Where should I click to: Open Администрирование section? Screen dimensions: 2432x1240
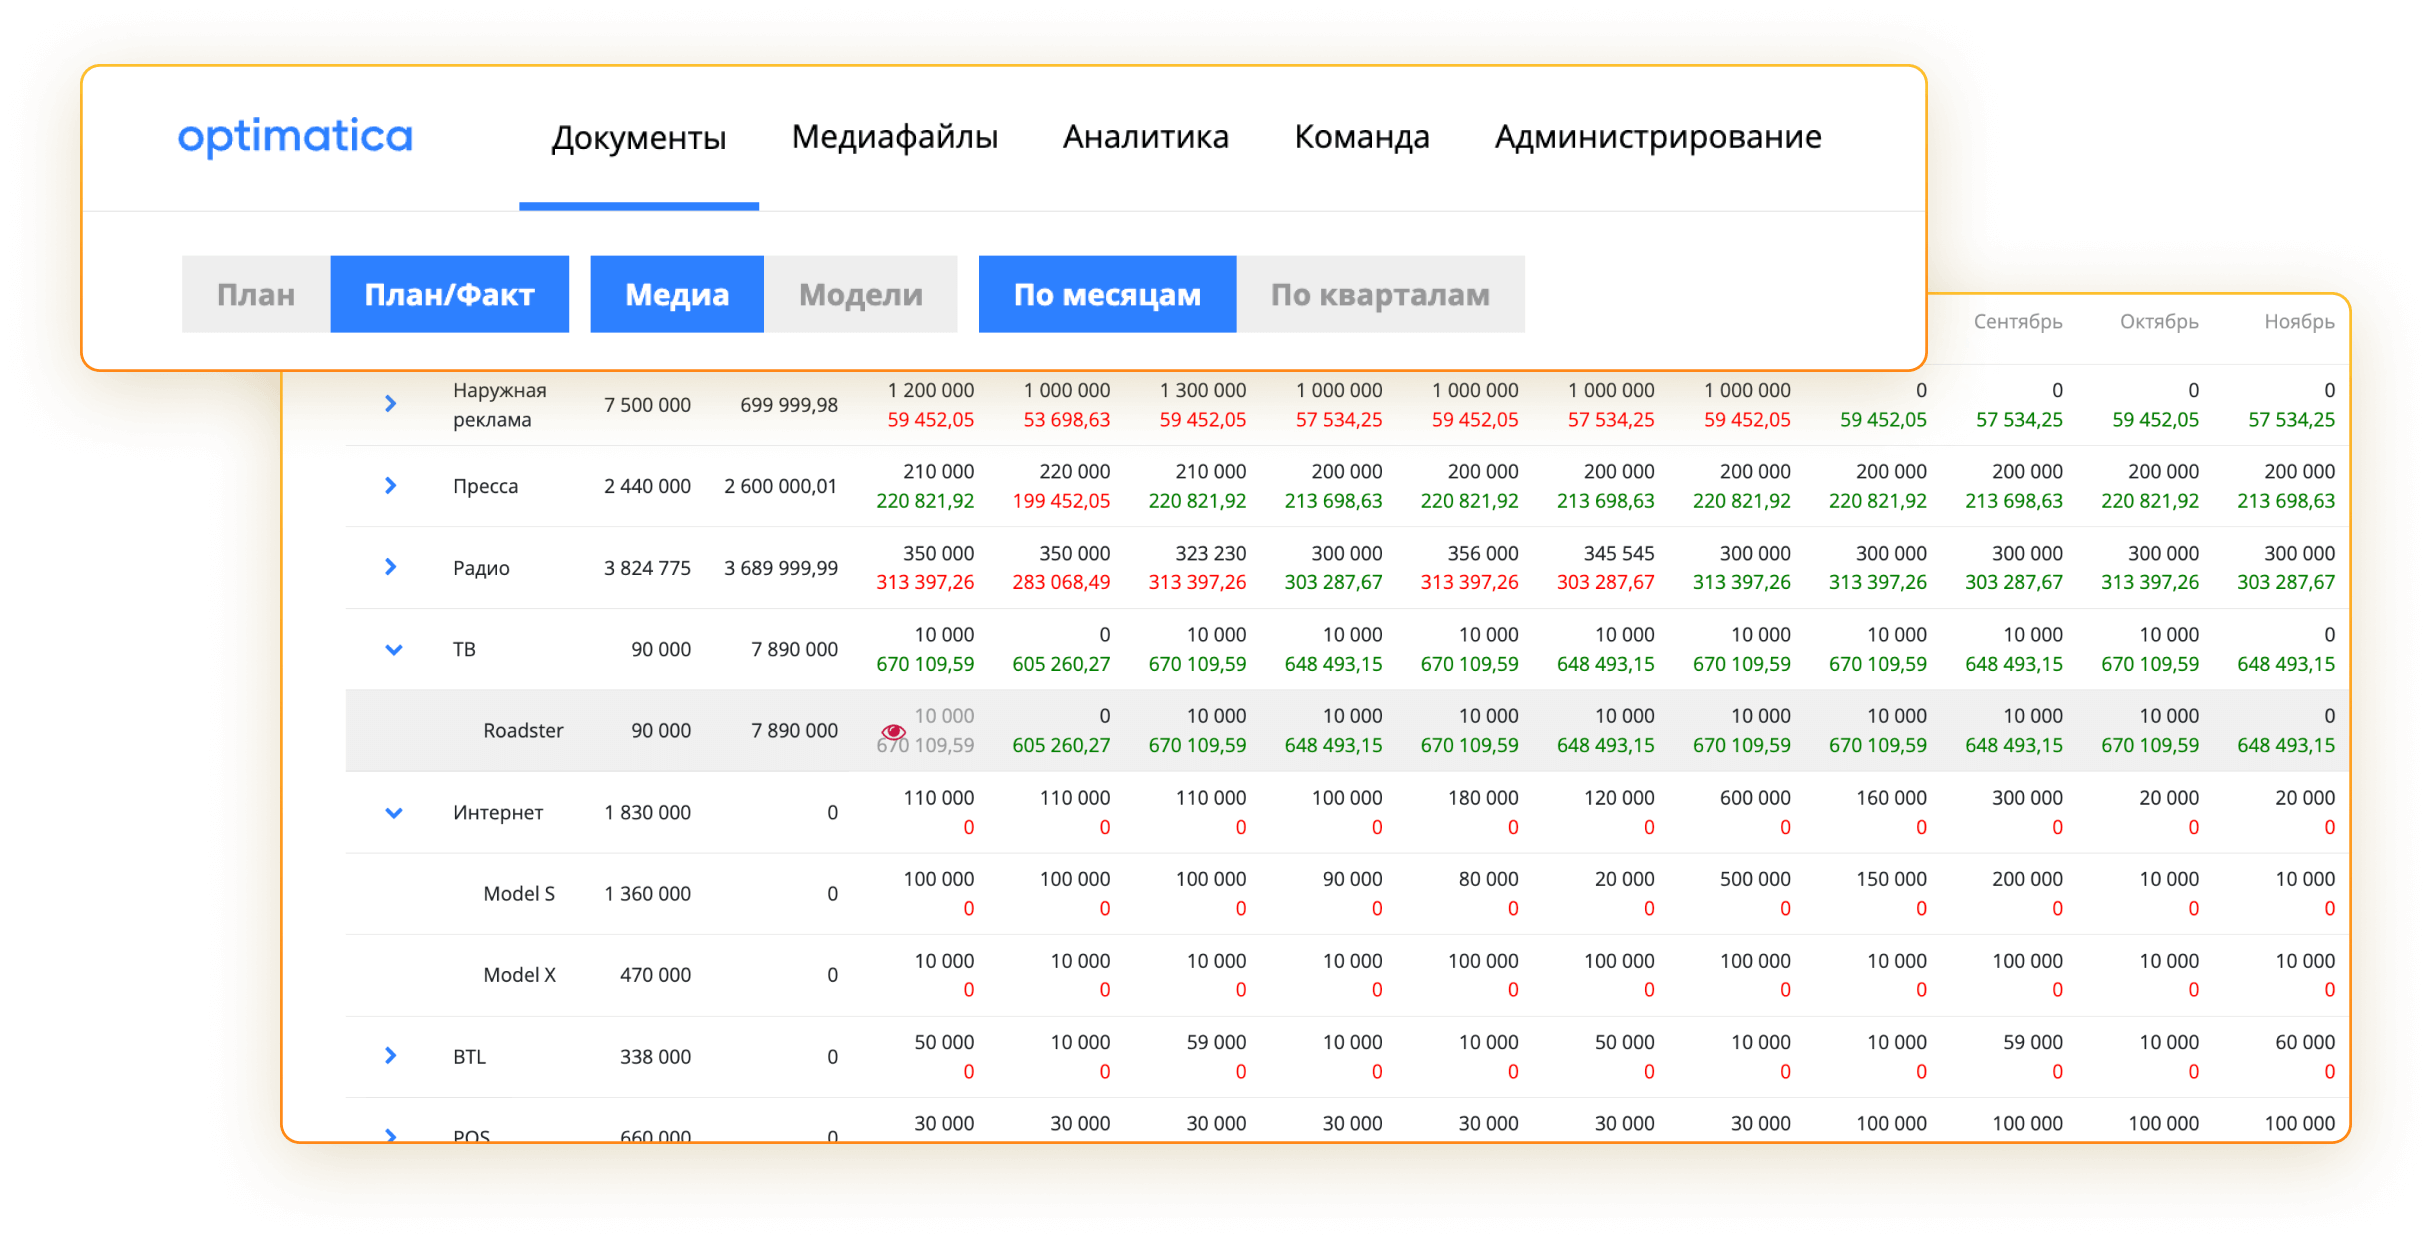[1657, 137]
